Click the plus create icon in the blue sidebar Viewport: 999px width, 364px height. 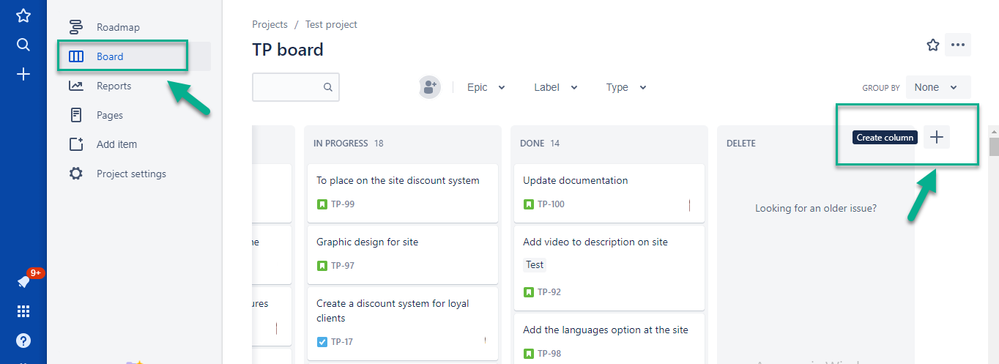click(23, 74)
